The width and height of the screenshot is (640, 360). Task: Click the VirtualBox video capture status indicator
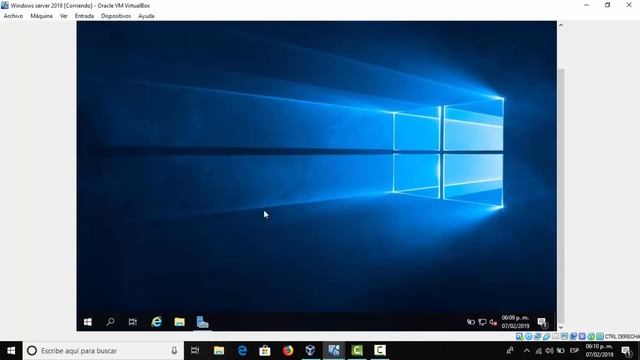pyautogui.click(x=573, y=336)
